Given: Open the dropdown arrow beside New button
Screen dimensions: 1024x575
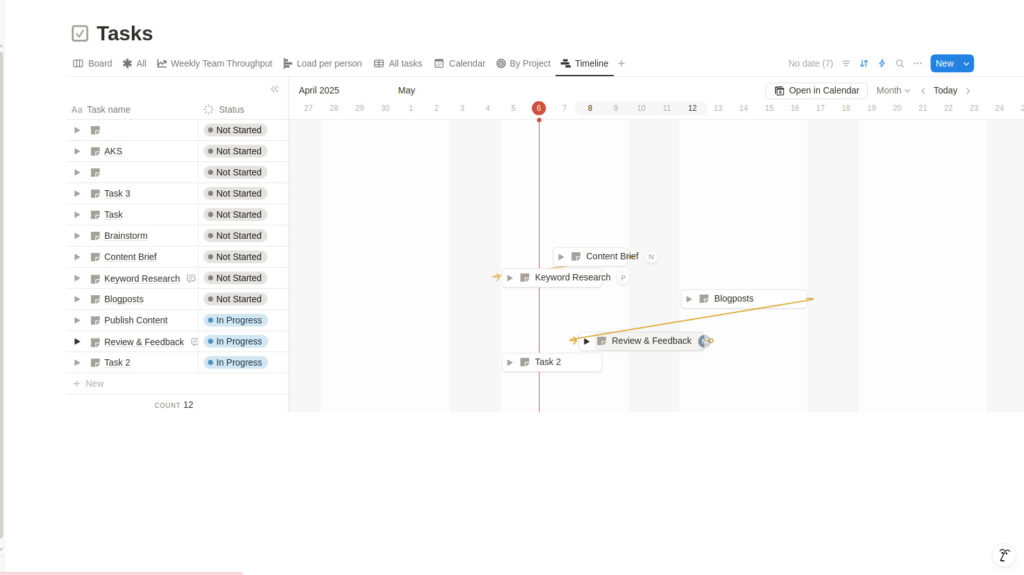Looking at the screenshot, I should [x=966, y=63].
